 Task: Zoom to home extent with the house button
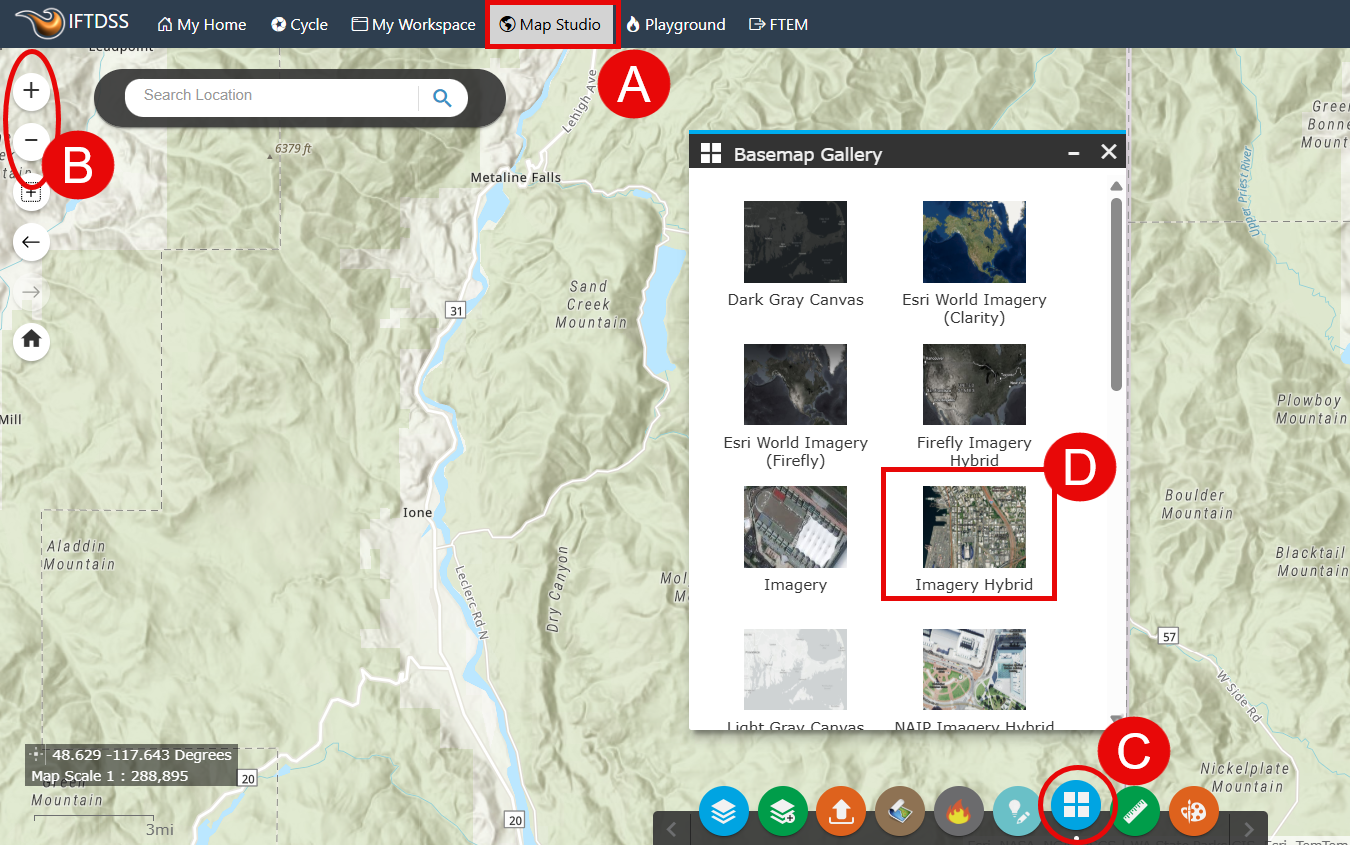[31, 341]
